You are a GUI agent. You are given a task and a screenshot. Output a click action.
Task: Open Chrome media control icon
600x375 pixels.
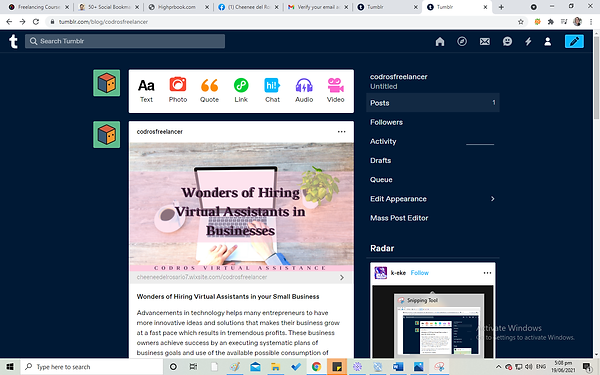[x=564, y=22]
